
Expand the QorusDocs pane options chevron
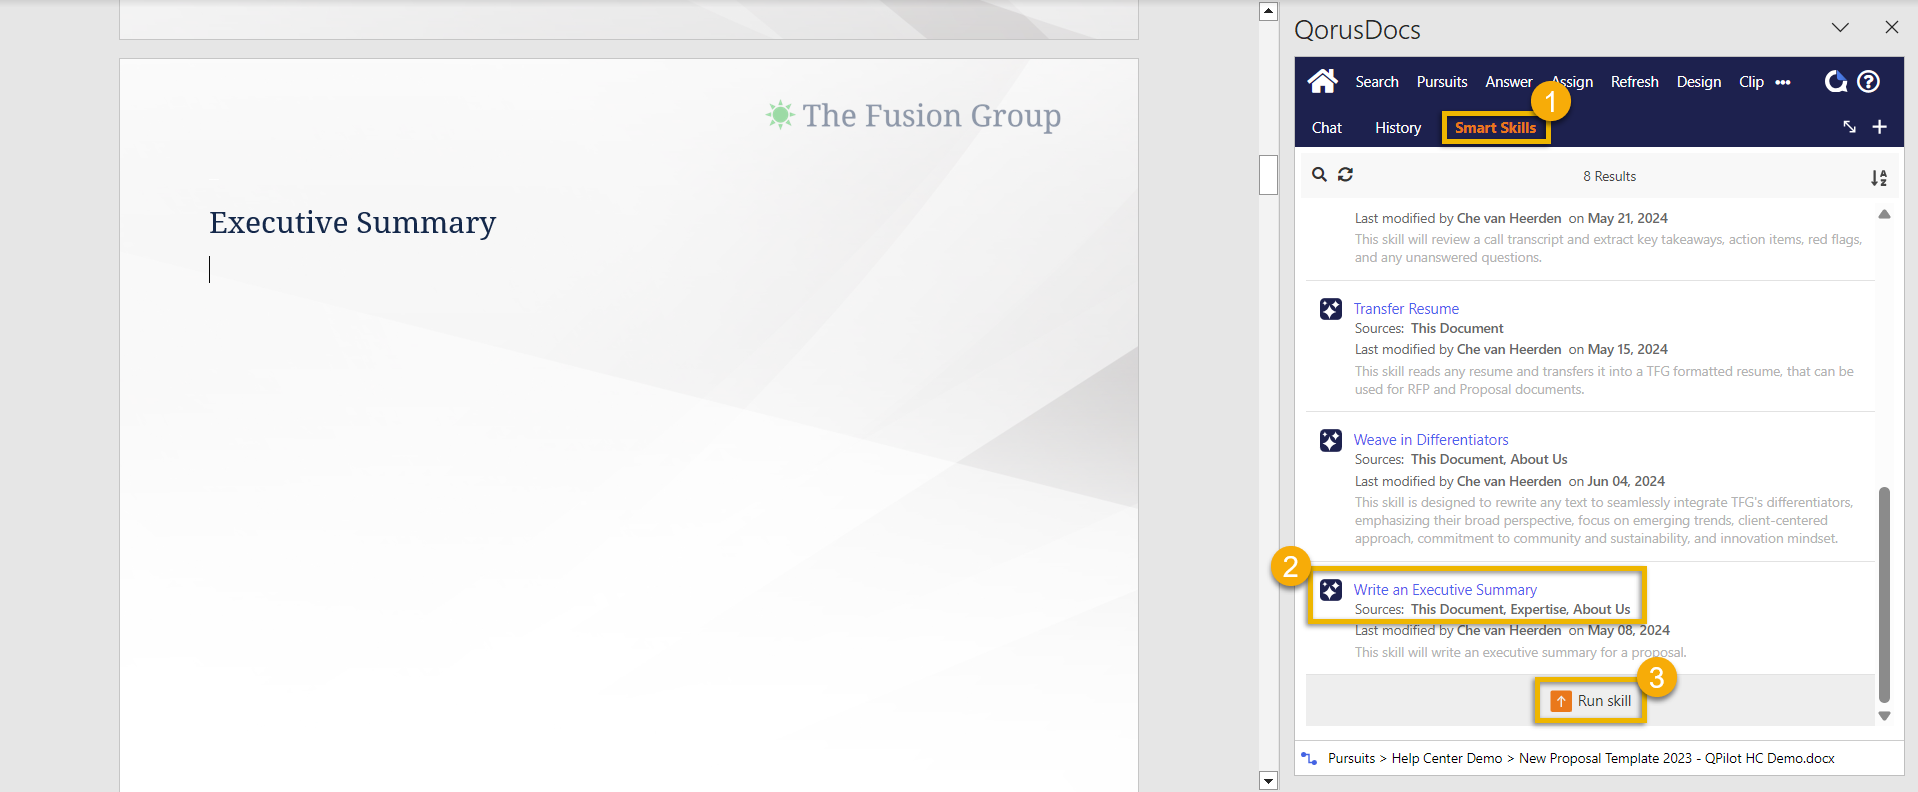pyautogui.click(x=1840, y=28)
